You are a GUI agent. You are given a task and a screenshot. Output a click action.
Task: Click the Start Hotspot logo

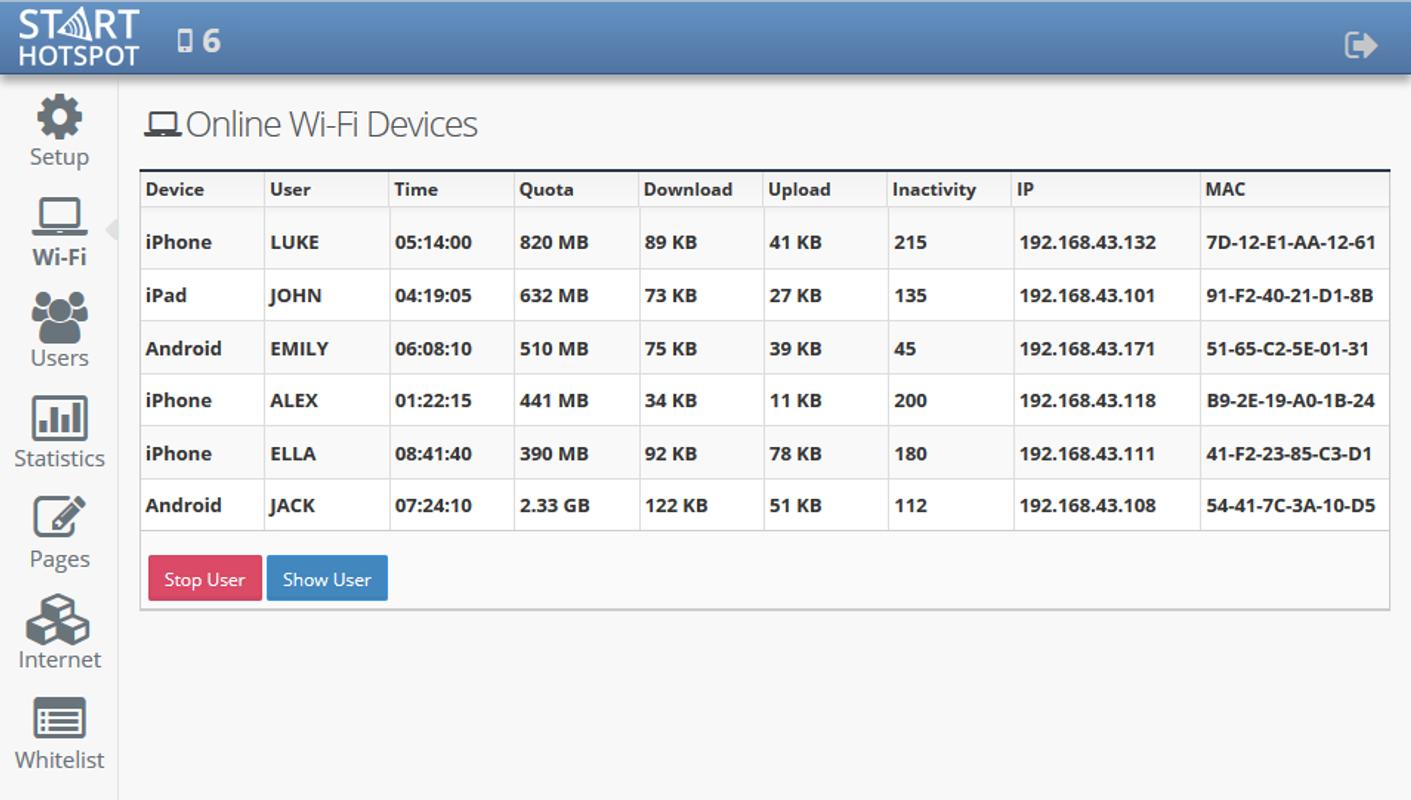(78, 38)
